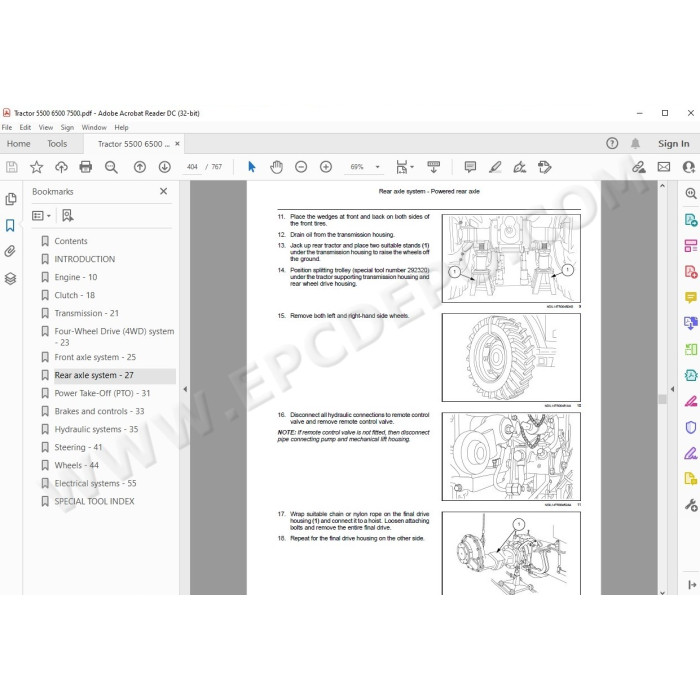The height and width of the screenshot is (700, 700).
Task: Zoom out with minus button
Action: coord(301,167)
